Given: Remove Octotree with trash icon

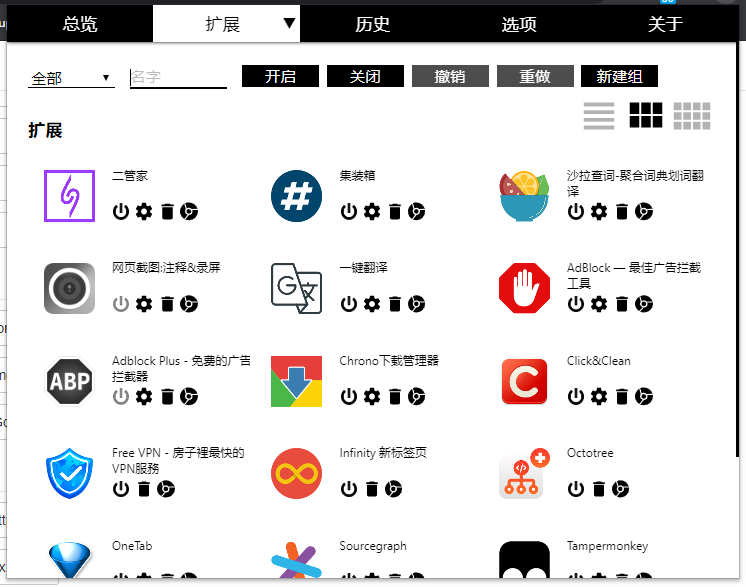Looking at the screenshot, I should [599, 489].
